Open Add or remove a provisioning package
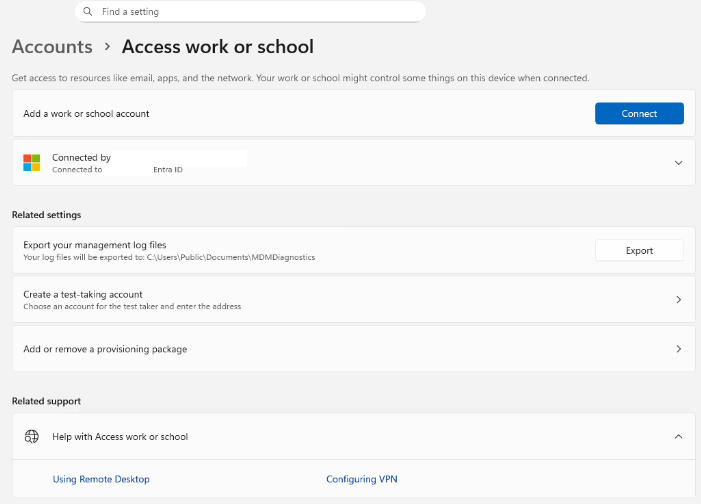The width and height of the screenshot is (701, 504). (105, 349)
